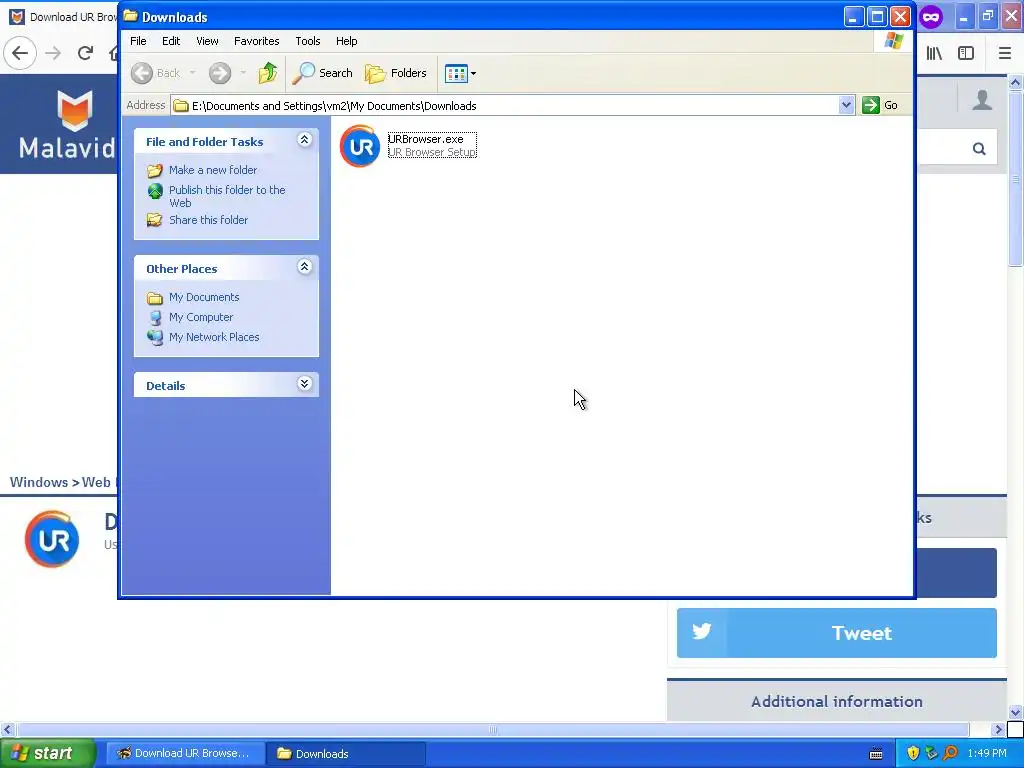Click Firefox forward arrow button

(x=54, y=53)
